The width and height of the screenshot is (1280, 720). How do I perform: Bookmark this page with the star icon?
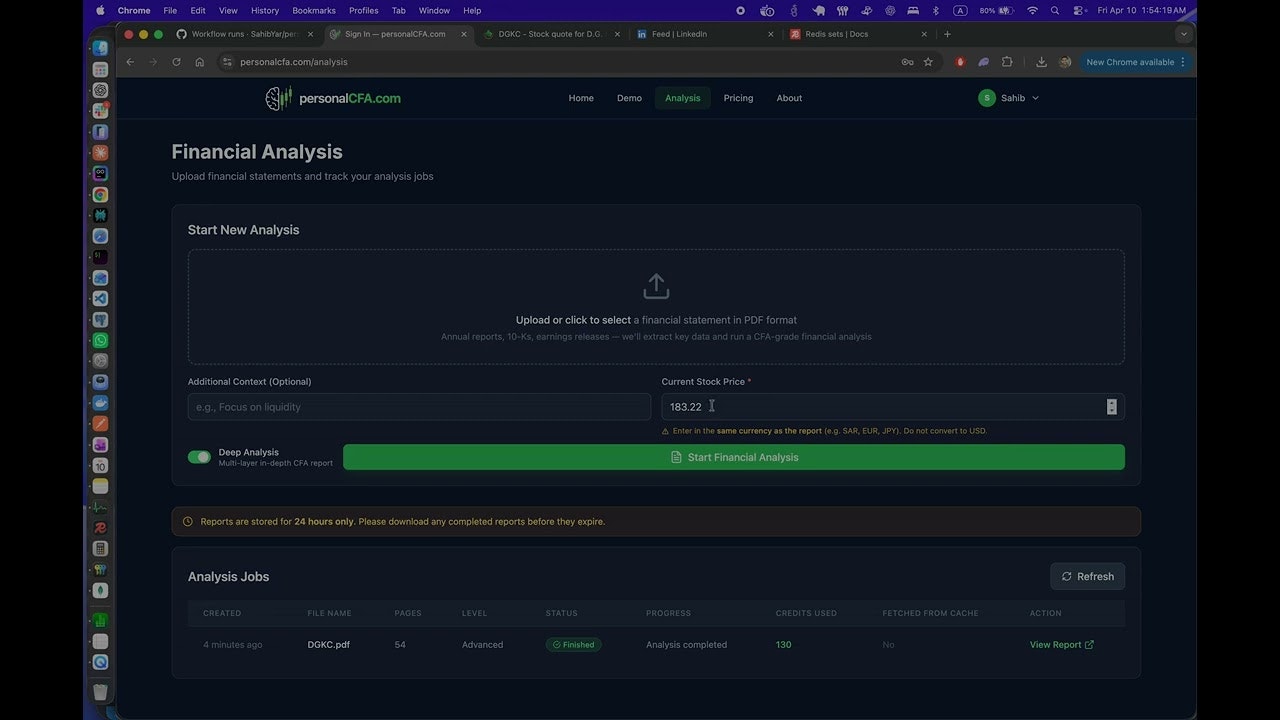(x=928, y=62)
